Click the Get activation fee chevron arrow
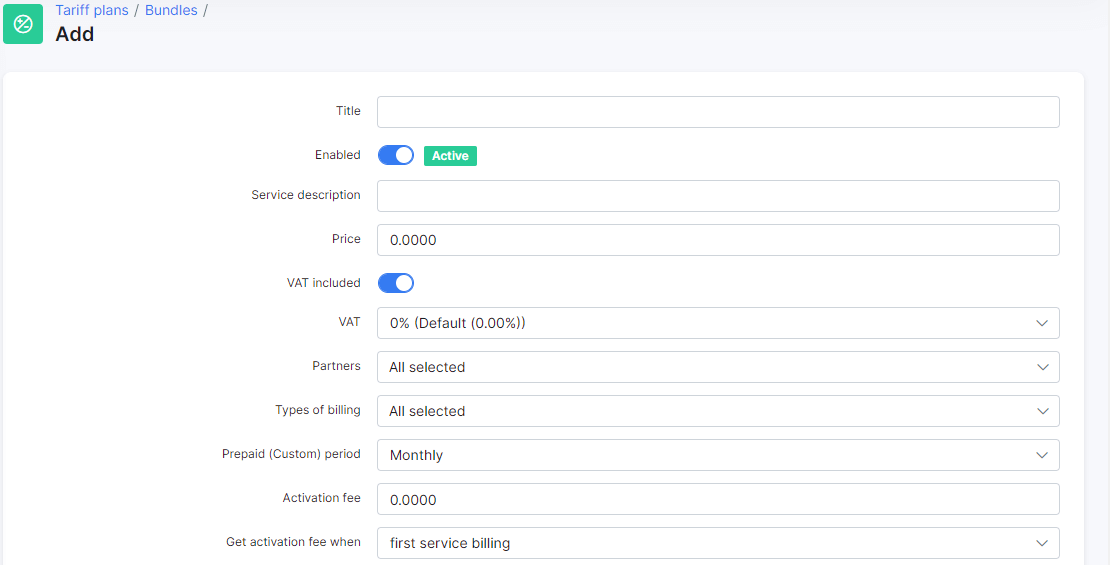 click(1041, 543)
